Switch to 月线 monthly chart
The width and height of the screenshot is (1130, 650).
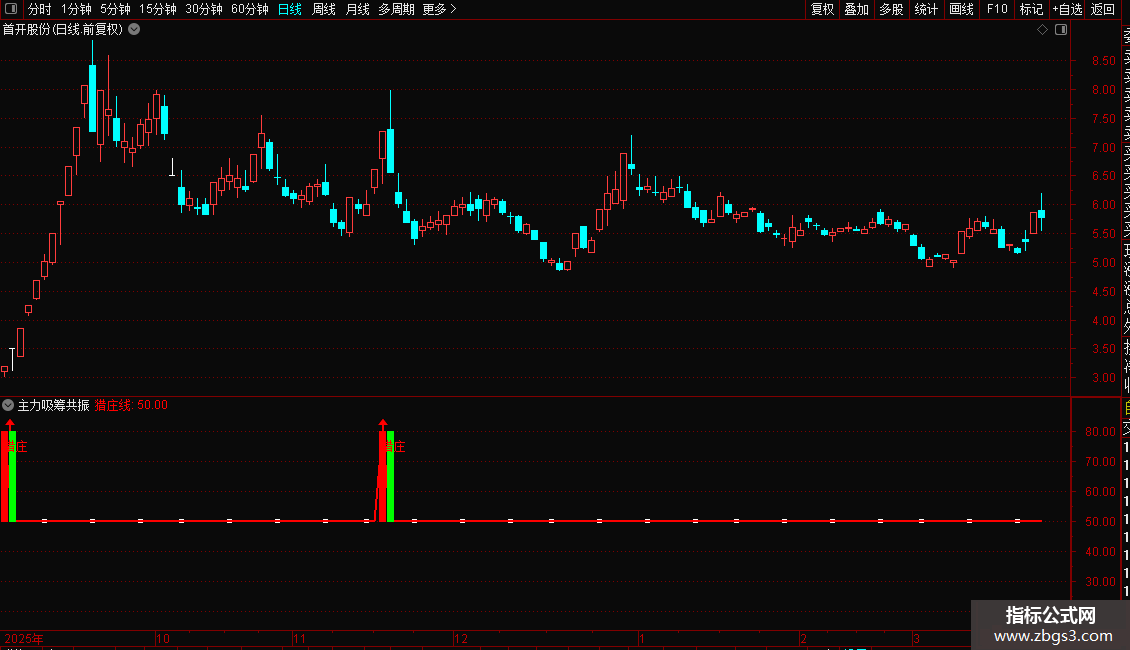click(x=357, y=9)
